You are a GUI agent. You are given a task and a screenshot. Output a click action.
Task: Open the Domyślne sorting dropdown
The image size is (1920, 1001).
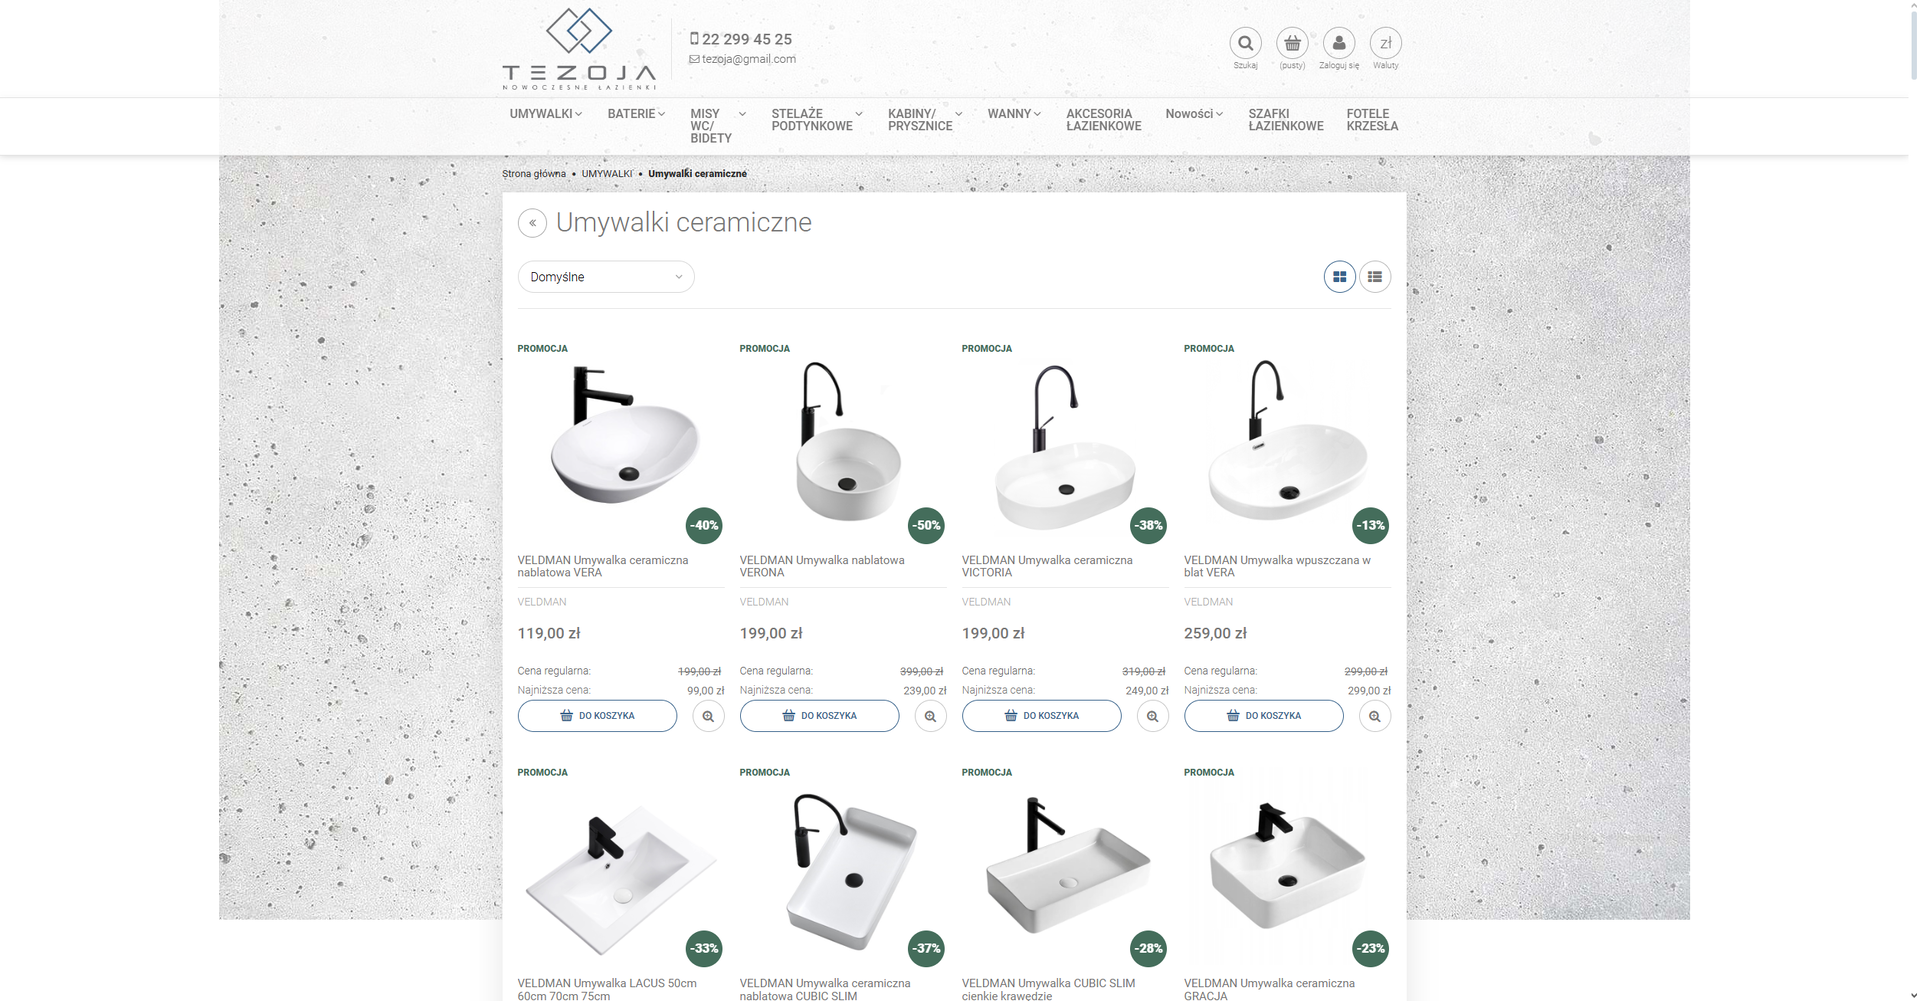[606, 277]
